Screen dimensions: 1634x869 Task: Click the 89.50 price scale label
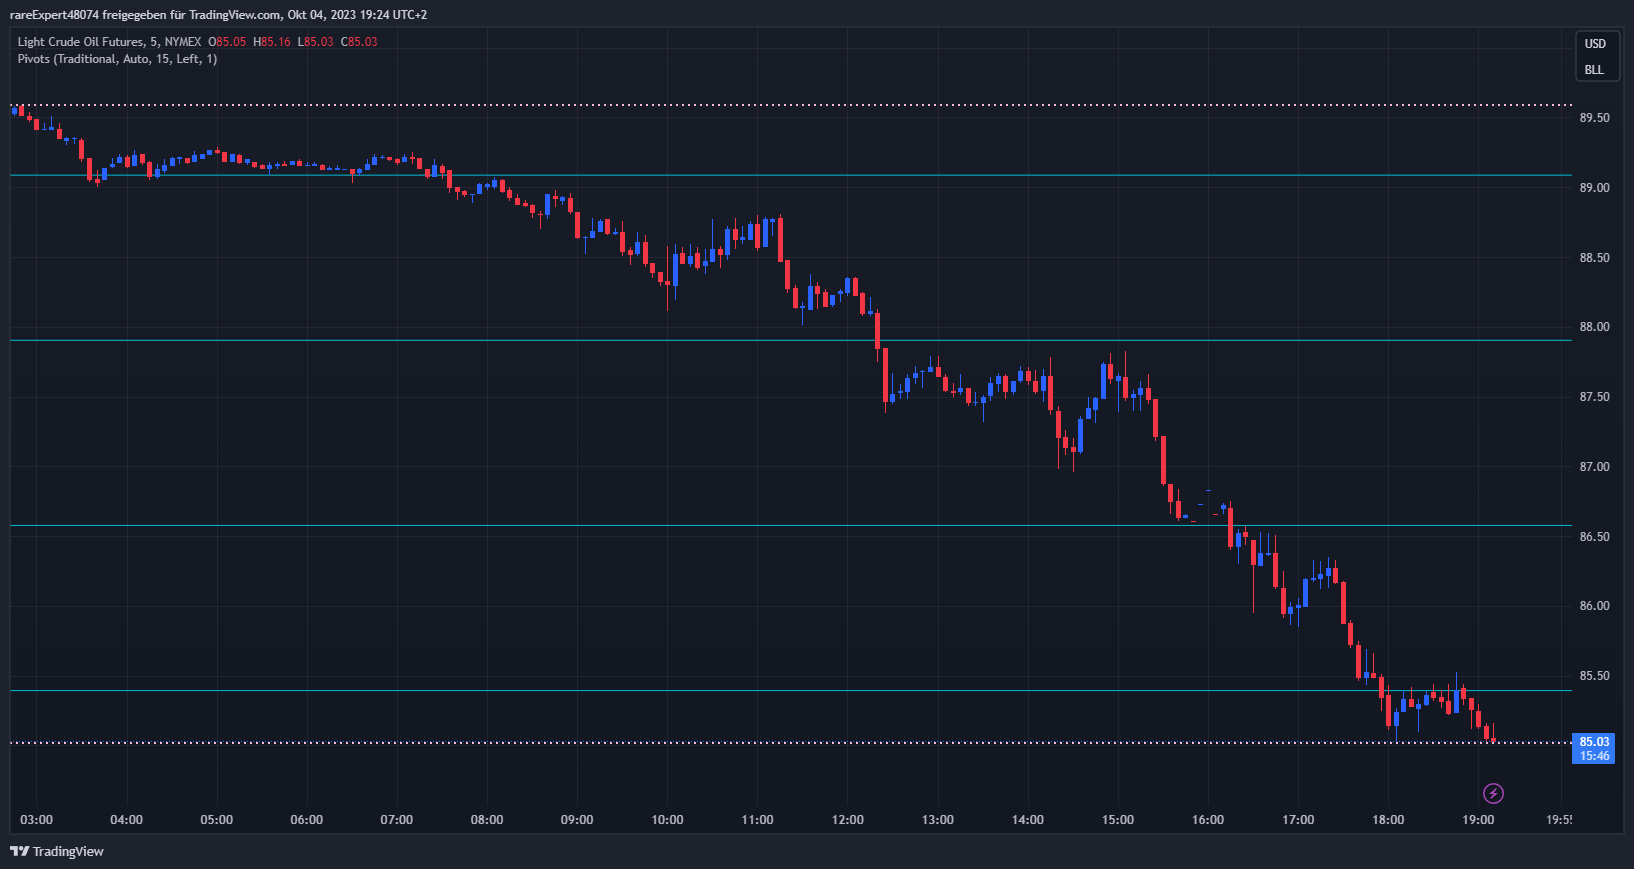1594,118
